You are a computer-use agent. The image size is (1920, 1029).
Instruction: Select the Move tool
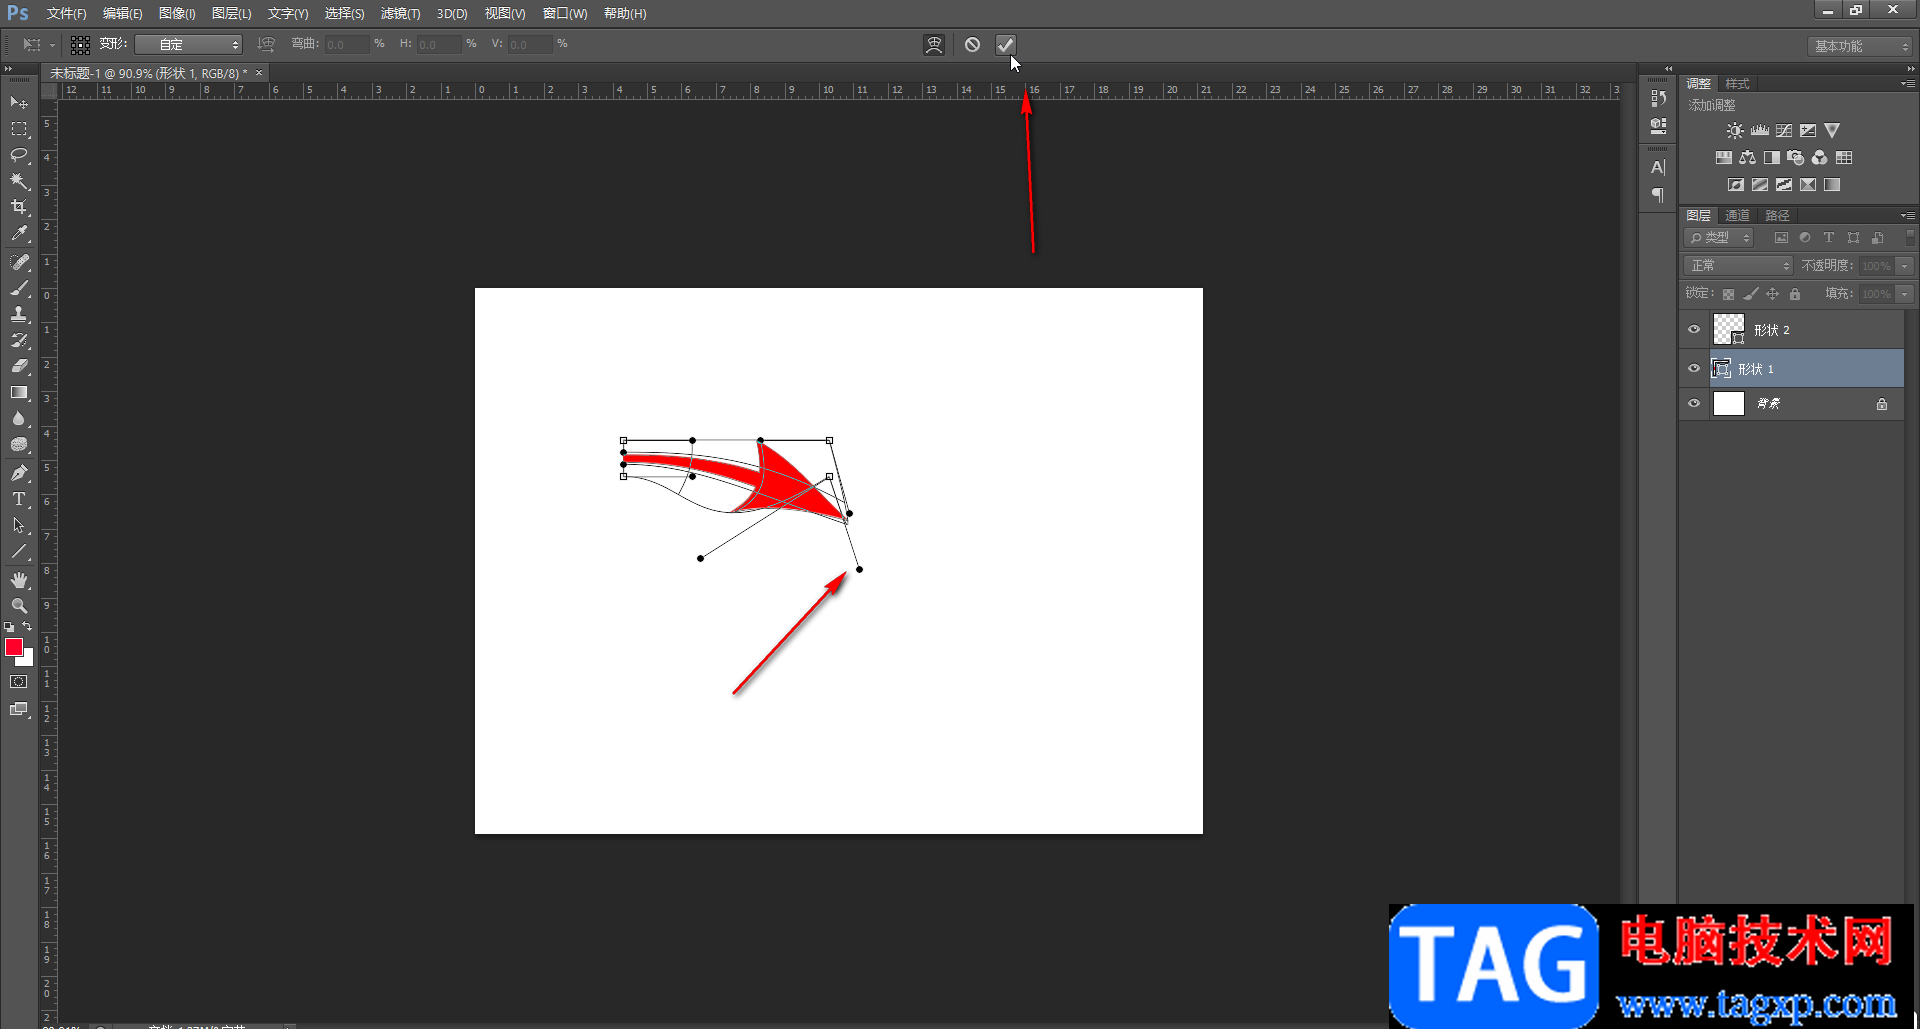[19, 103]
